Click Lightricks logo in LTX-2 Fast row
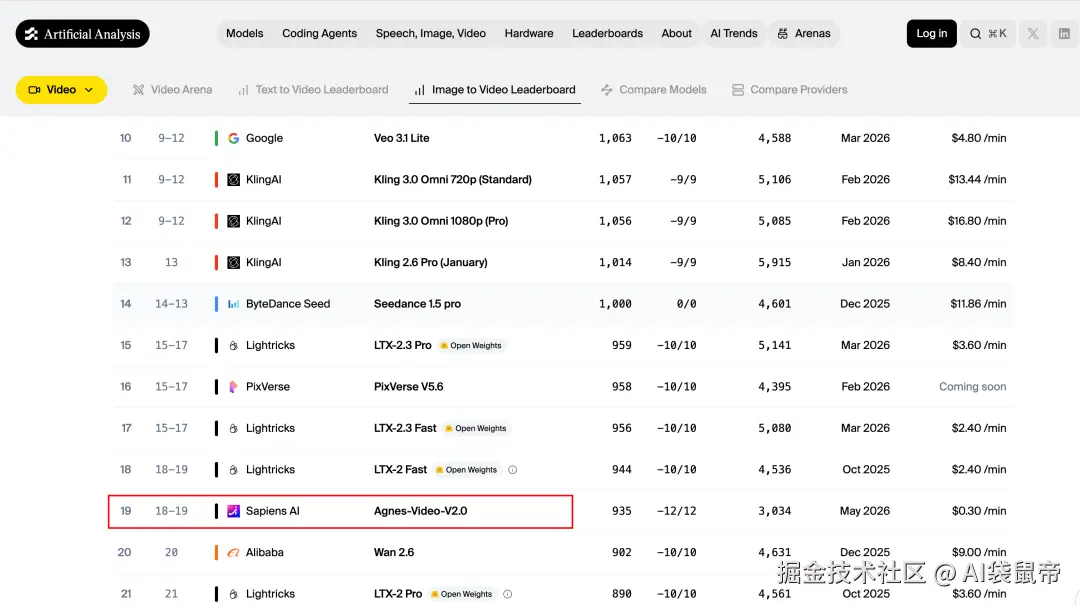The image size is (1080, 605). (x=233, y=470)
